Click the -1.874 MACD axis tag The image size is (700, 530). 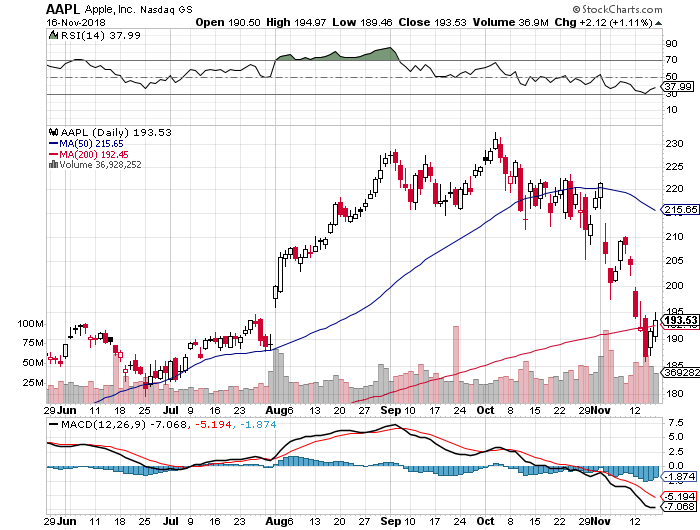coord(680,477)
